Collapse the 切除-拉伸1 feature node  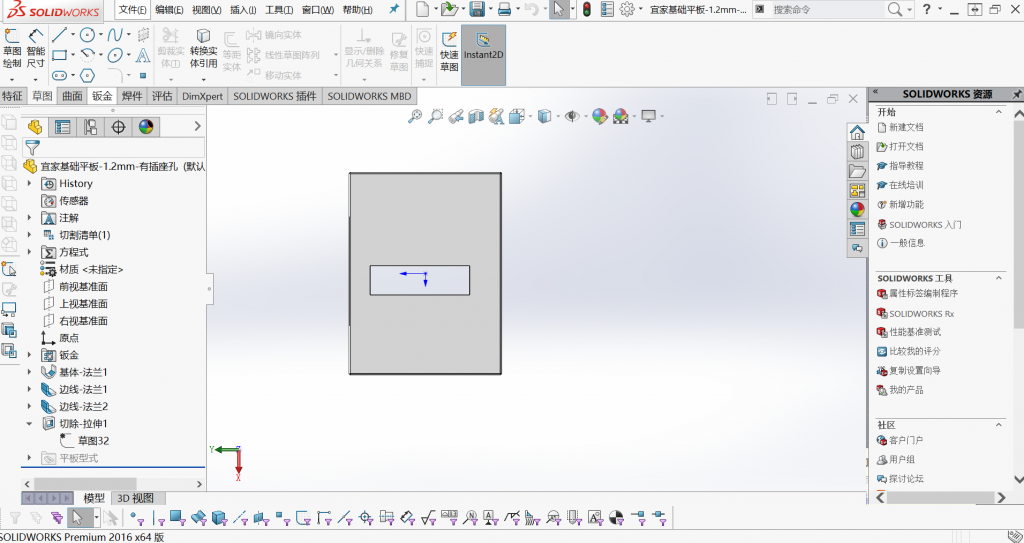pyautogui.click(x=30, y=424)
